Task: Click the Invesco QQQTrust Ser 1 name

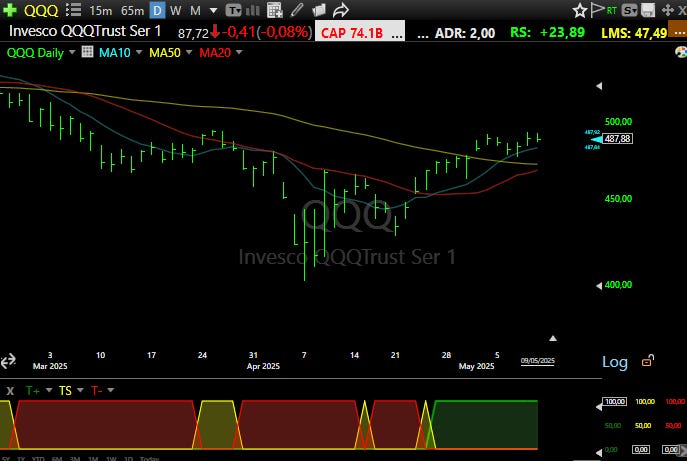Action: point(85,31)
